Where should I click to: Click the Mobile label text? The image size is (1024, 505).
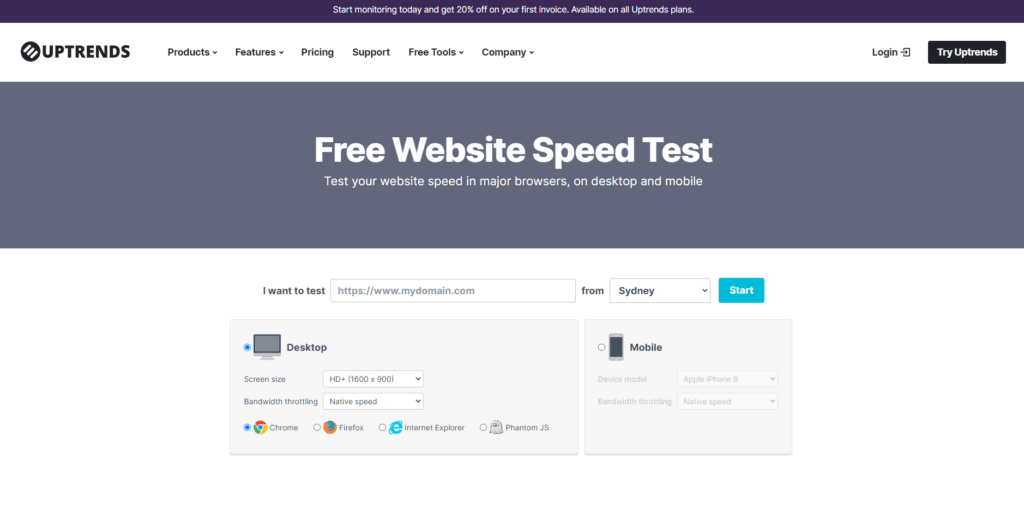[x=646, y=348]
